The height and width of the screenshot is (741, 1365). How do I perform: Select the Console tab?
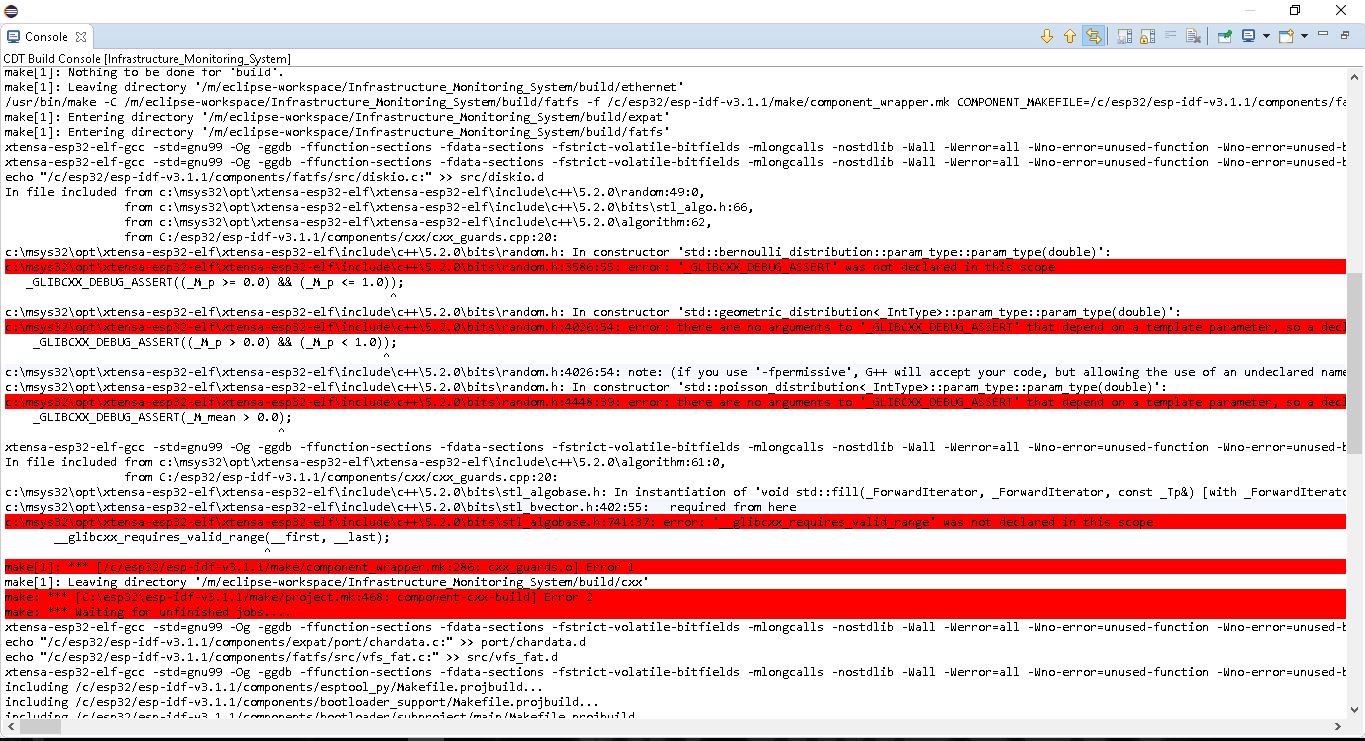click(45, 35)
